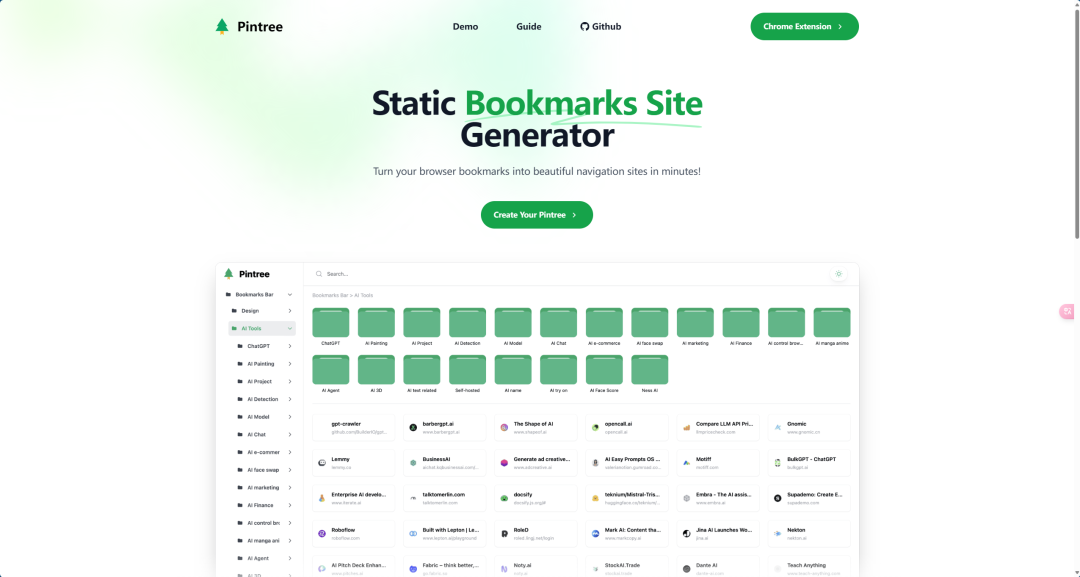Open the Self-hosted folder icon

[x=467, y=370]
